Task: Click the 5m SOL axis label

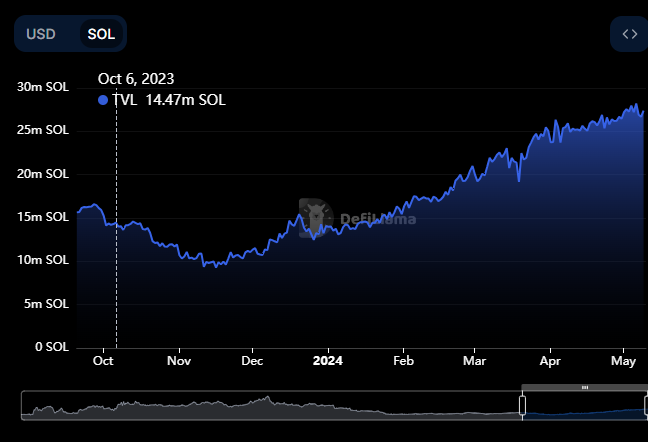Action: point(46,304)
